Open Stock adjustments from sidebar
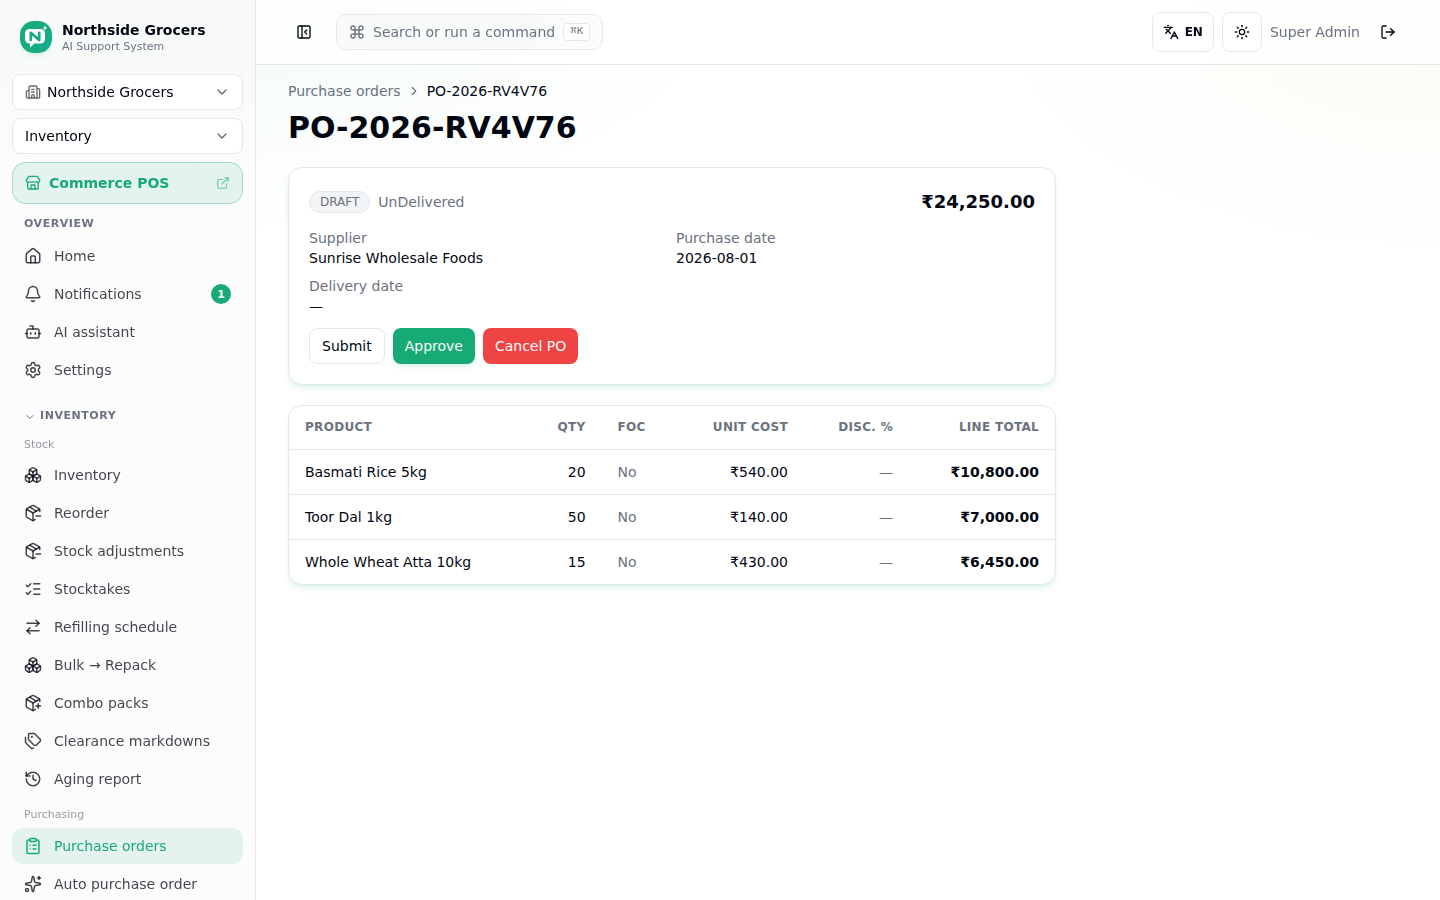1440x900 pixels. pos(127,551)
